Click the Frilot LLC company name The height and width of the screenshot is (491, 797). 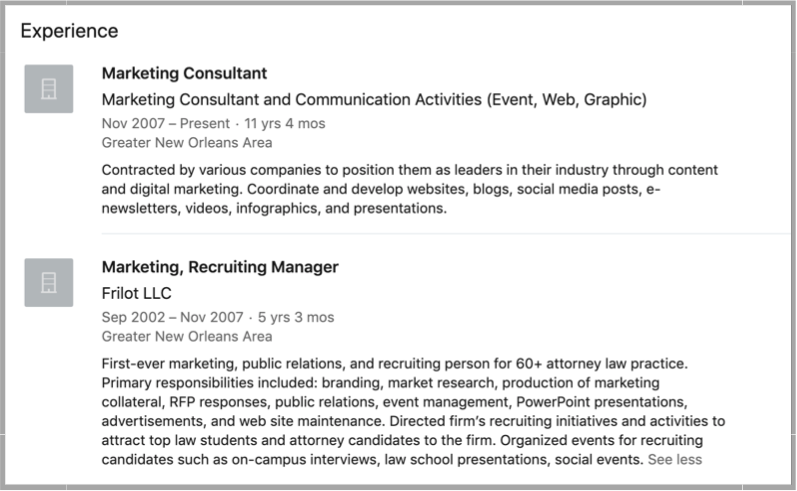[137, 293]
